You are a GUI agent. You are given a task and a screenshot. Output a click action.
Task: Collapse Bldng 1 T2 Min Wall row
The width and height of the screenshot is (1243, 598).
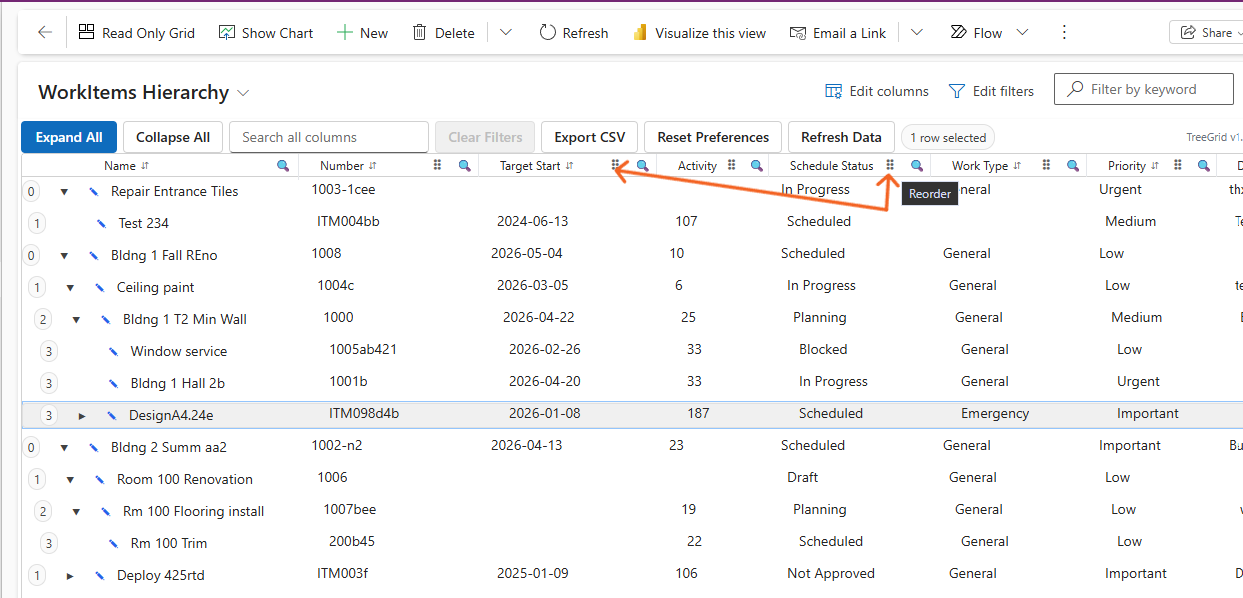(76, 319)
